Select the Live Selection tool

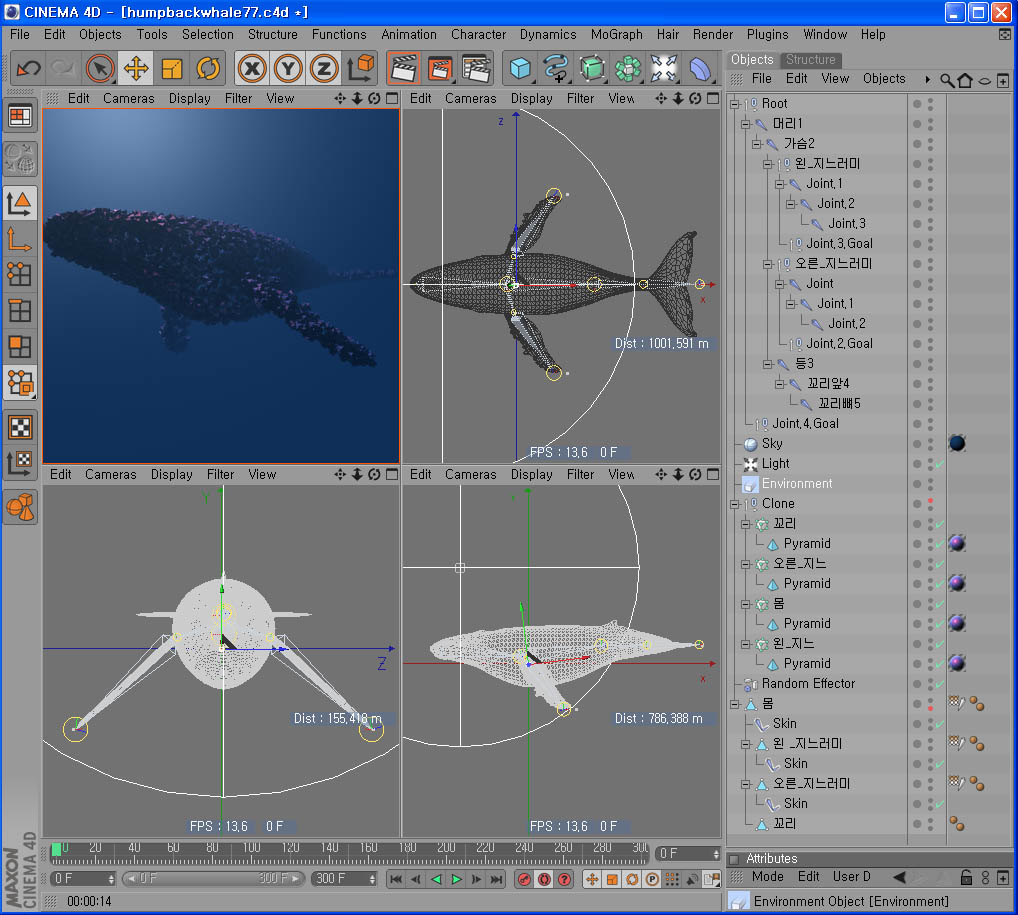[99, 68]
